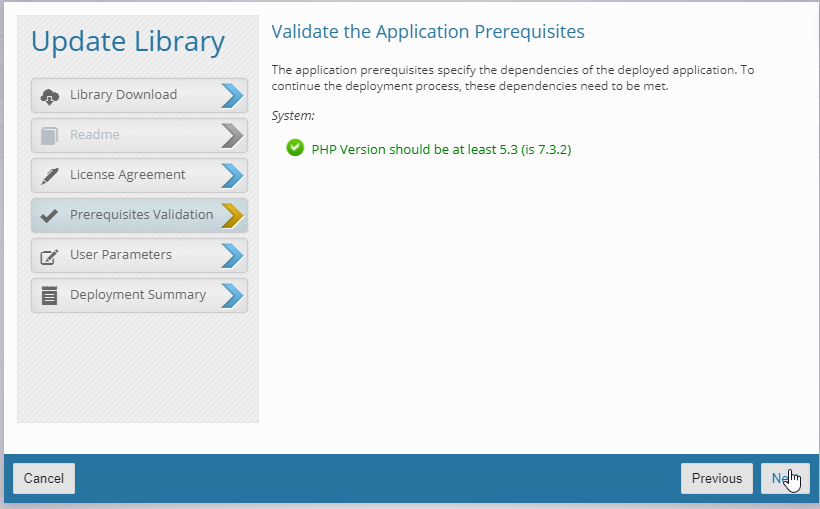820x509 pixels.
Task: Go back with the Previous button
Action: pos(716,479)
